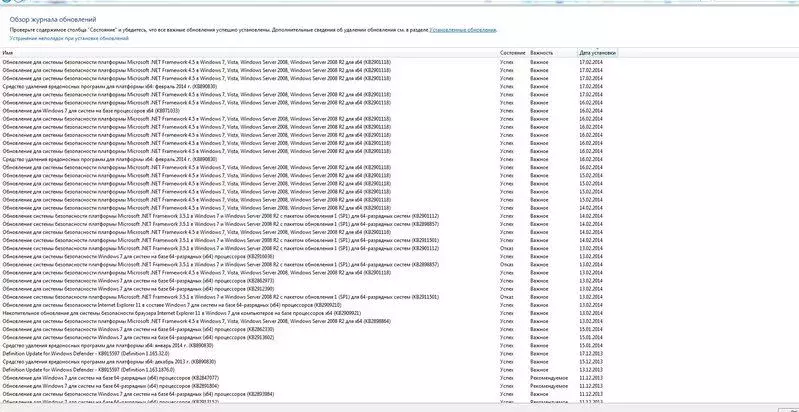Select .NET Framework 4.5 update KB2898864 row
This screenshot has height=412, width=799.
(309, 321)
